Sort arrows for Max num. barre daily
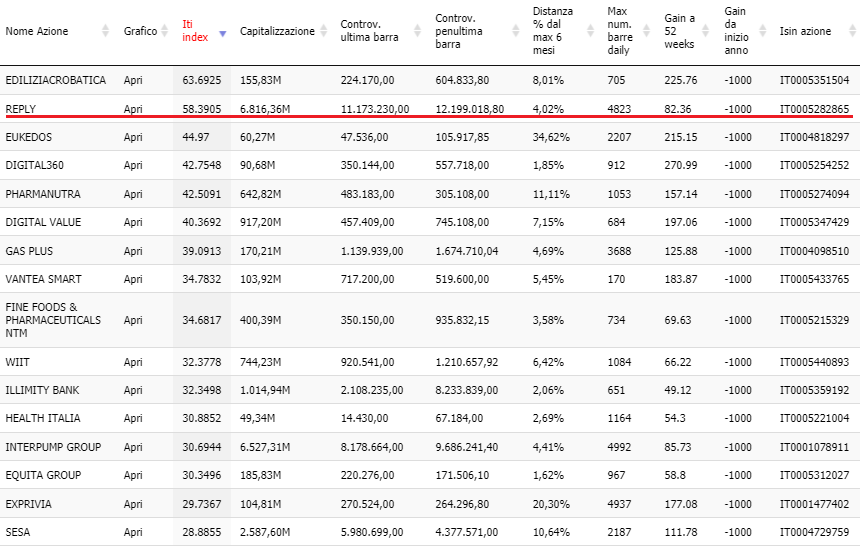Viewport: 860px width, 546px height. coord(647,31)
